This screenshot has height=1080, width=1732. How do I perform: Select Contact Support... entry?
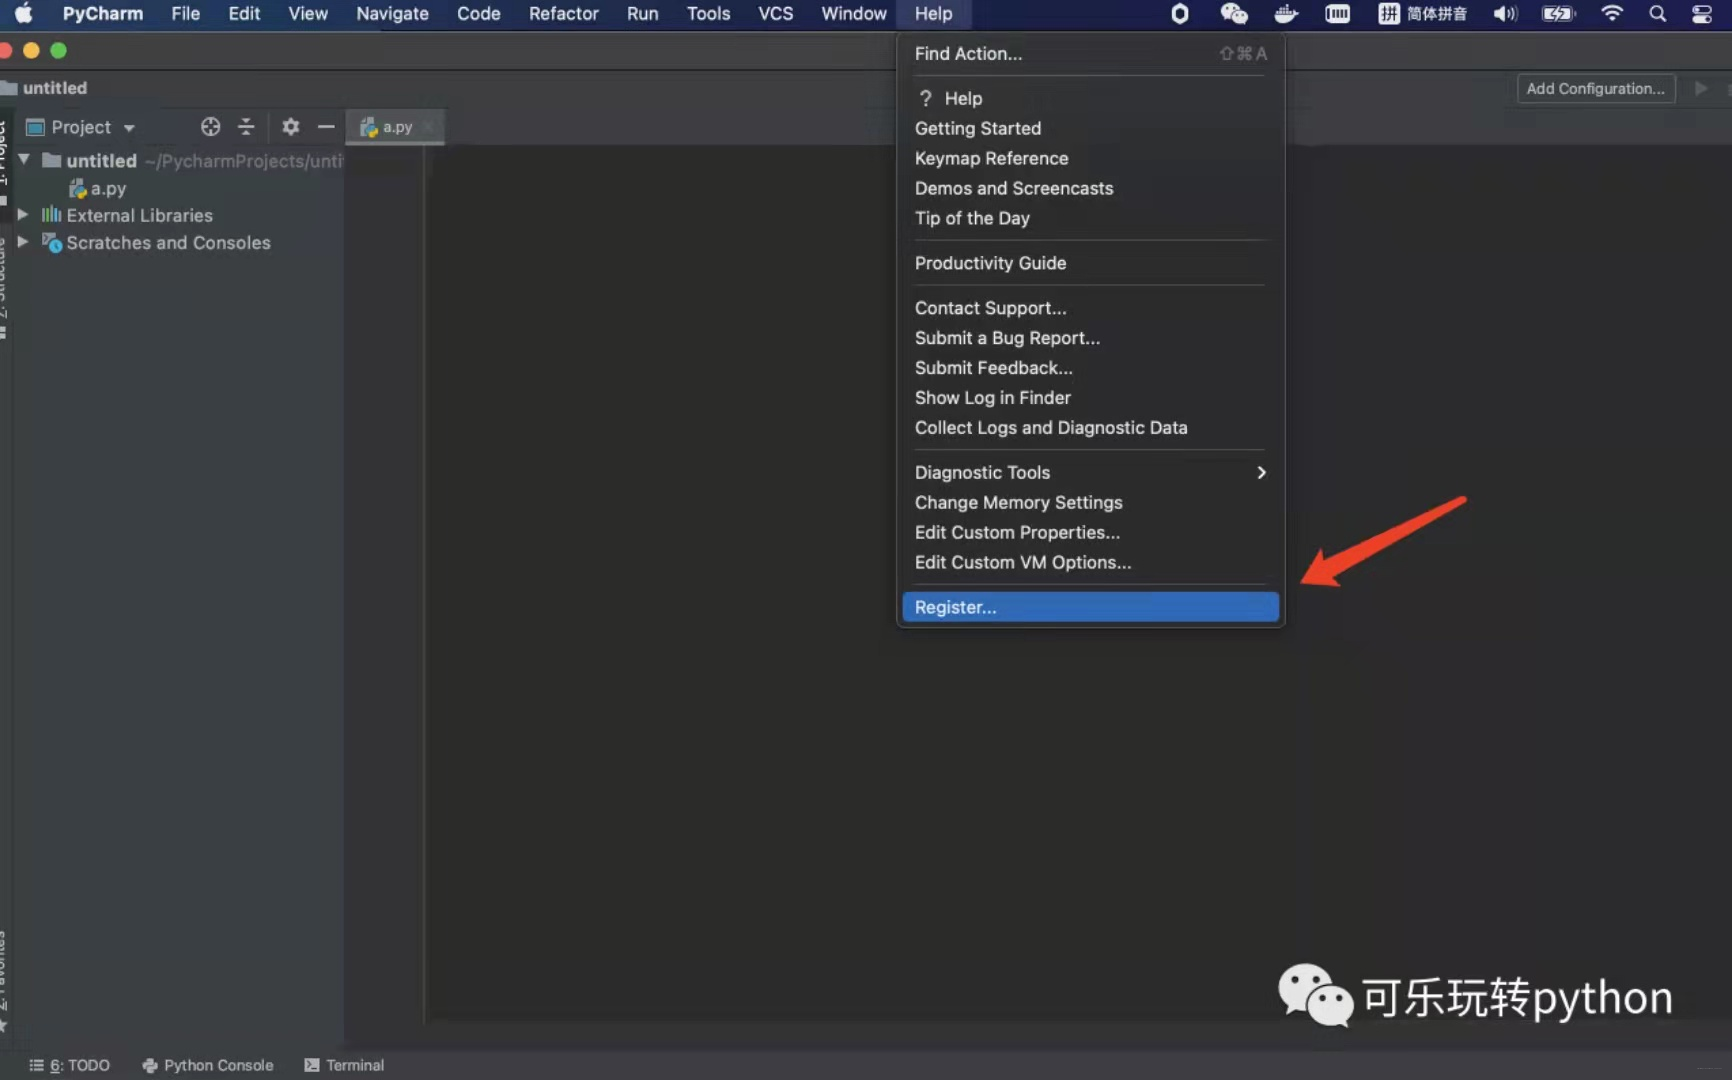[1090, 308]
